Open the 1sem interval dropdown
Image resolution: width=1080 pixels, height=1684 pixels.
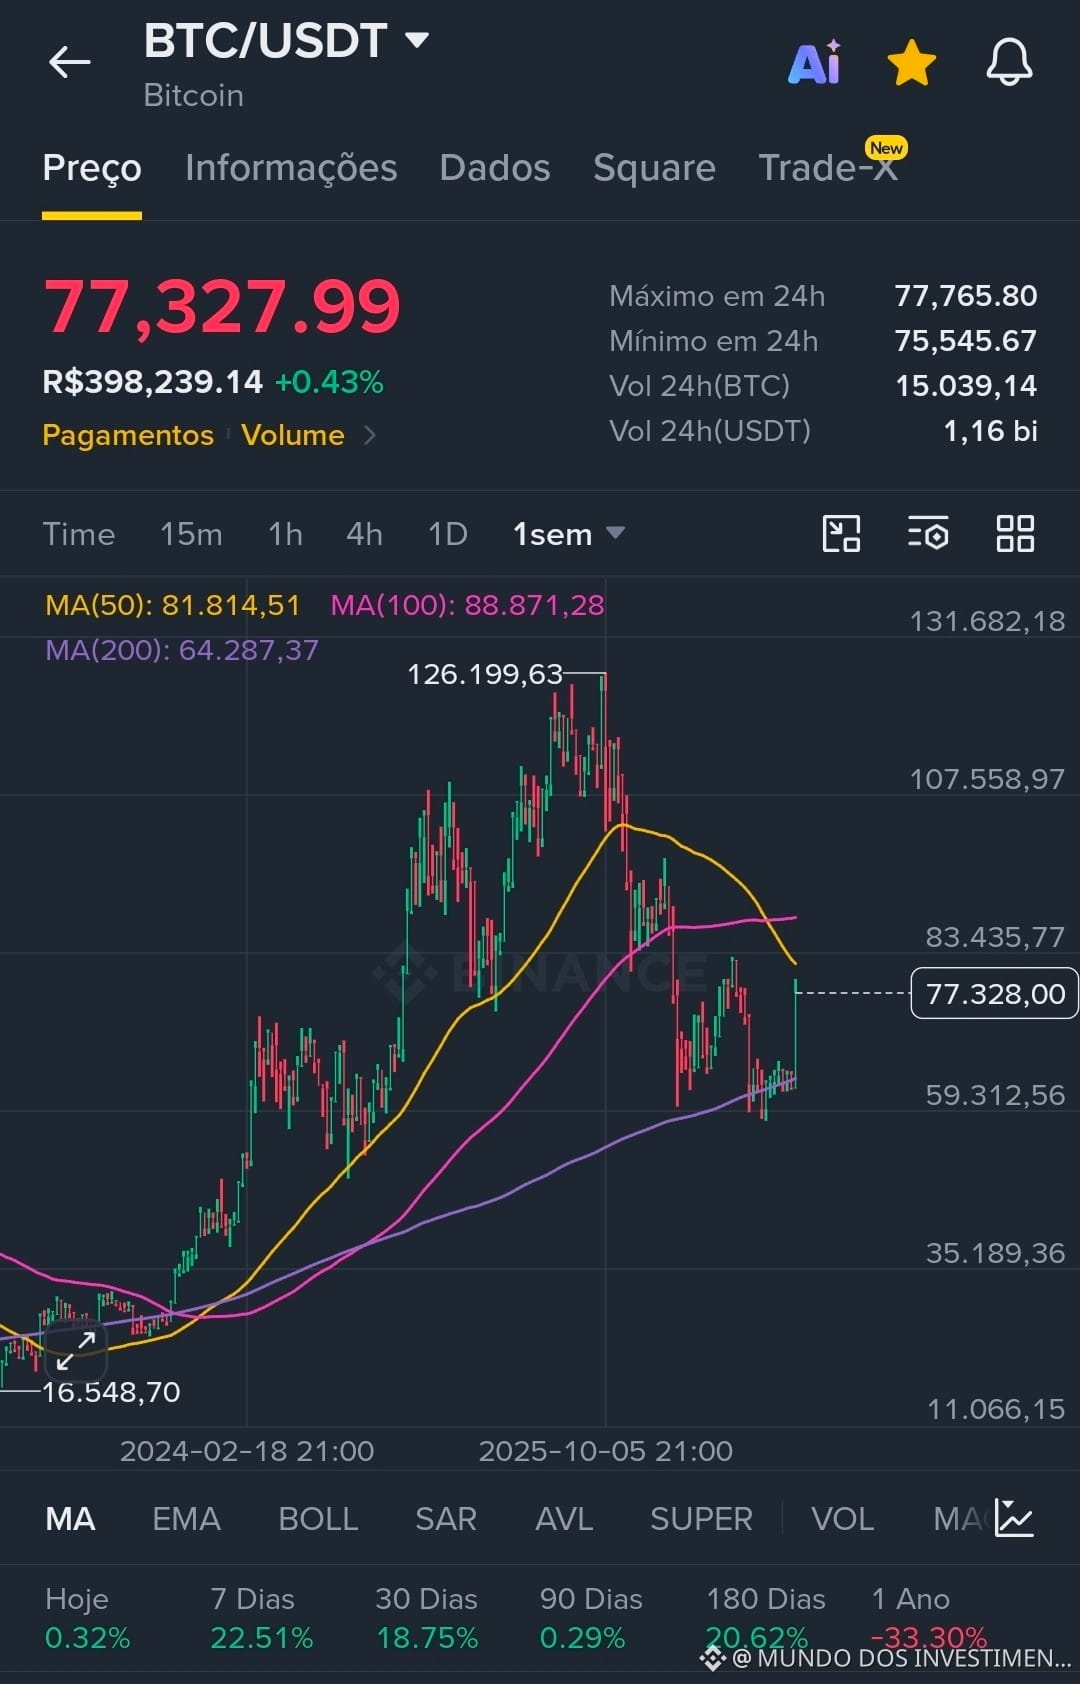(568, 534)
